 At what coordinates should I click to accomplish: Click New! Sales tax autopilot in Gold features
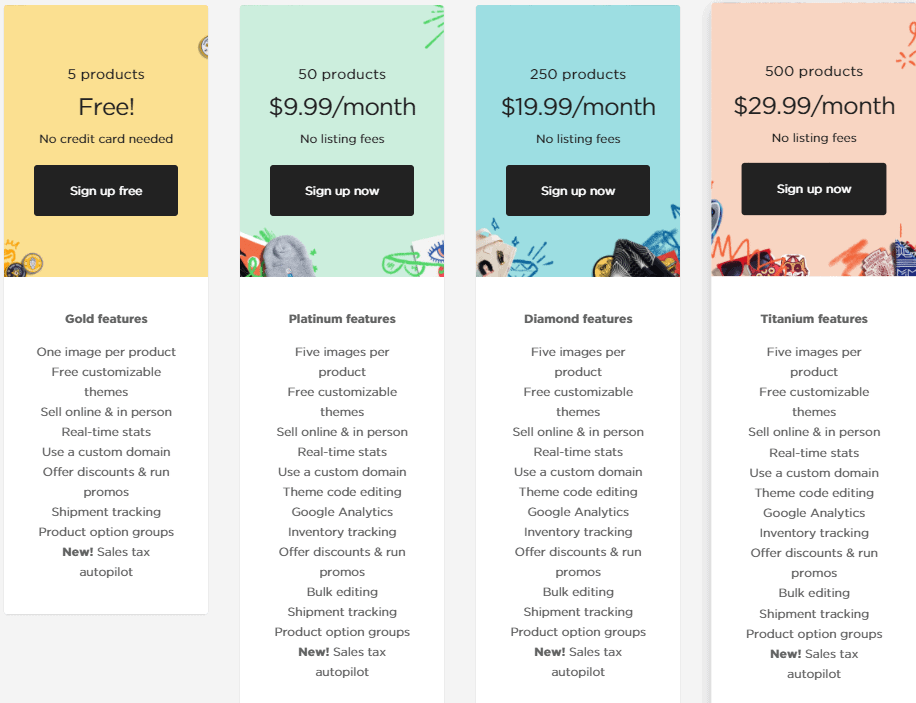(x=106, y=561)
